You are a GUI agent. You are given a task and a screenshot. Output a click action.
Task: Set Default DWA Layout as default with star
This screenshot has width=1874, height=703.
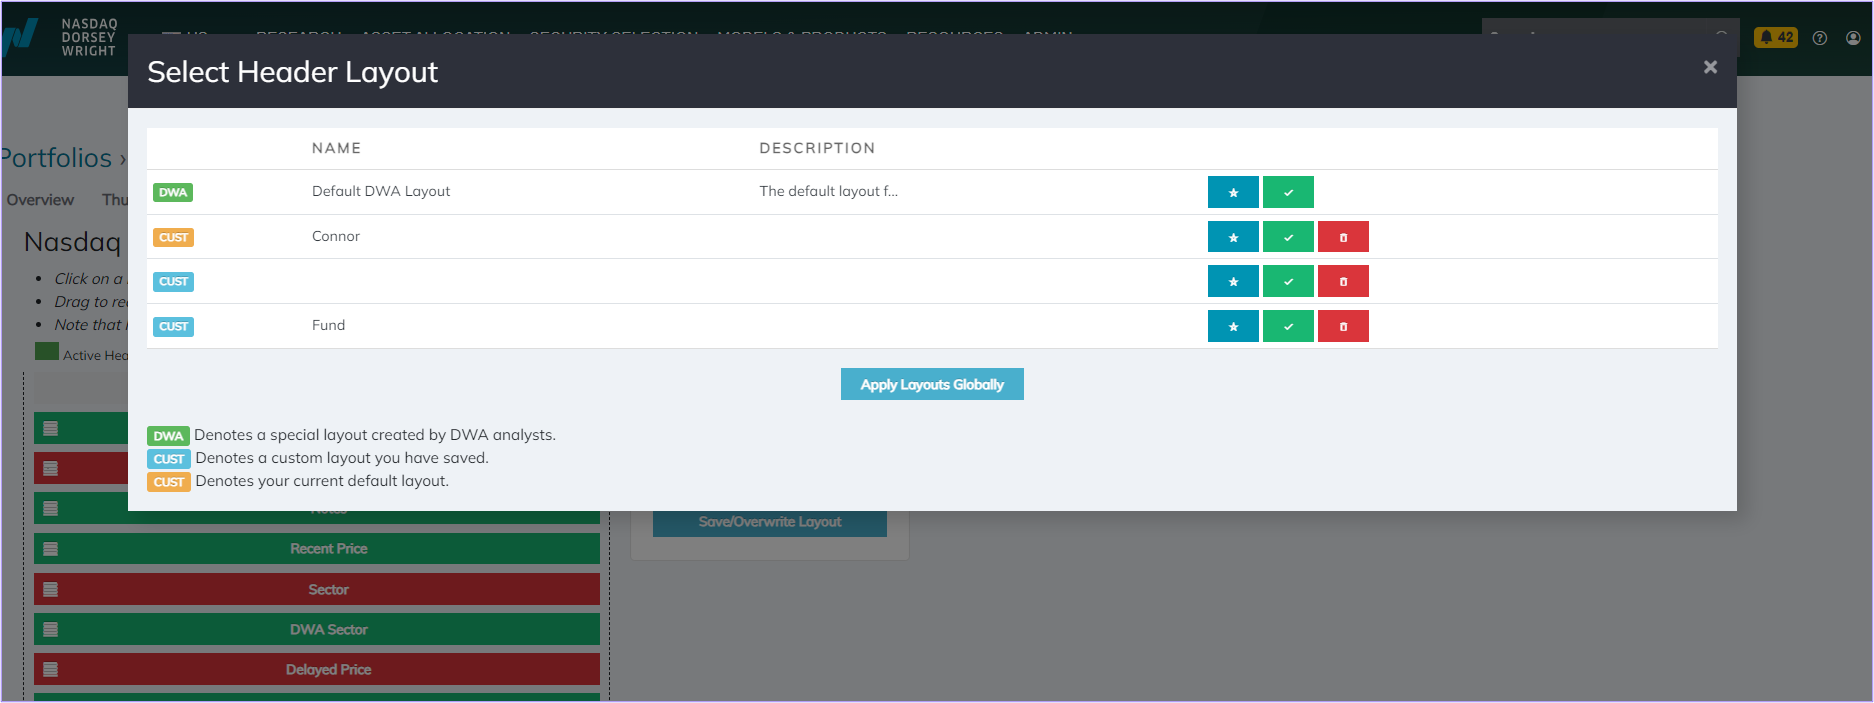(1233, 192)
